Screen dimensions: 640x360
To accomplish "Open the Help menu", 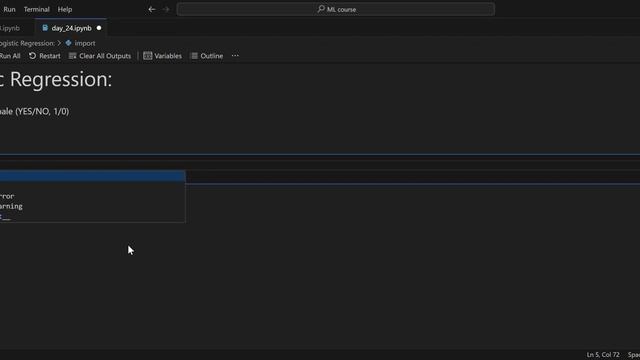I will [64, 9].
